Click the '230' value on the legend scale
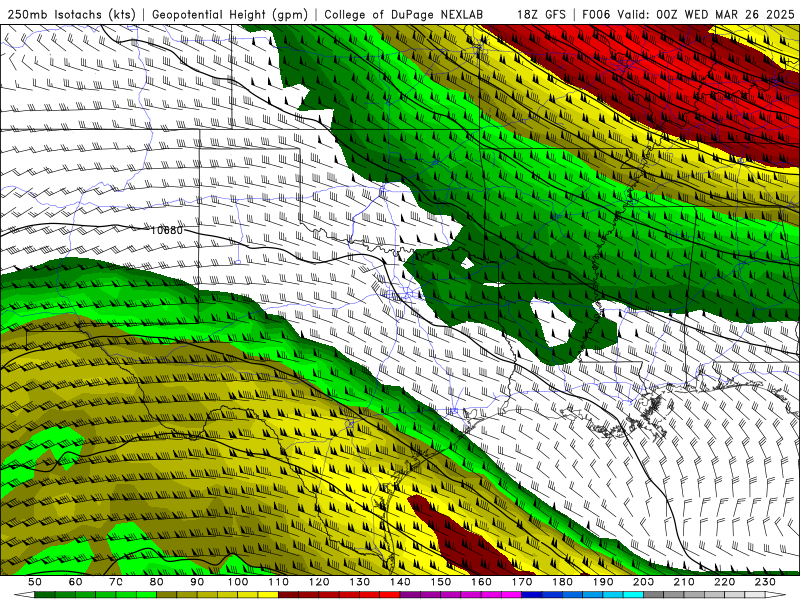The image size is (800, 600). [x=765, y=582]
